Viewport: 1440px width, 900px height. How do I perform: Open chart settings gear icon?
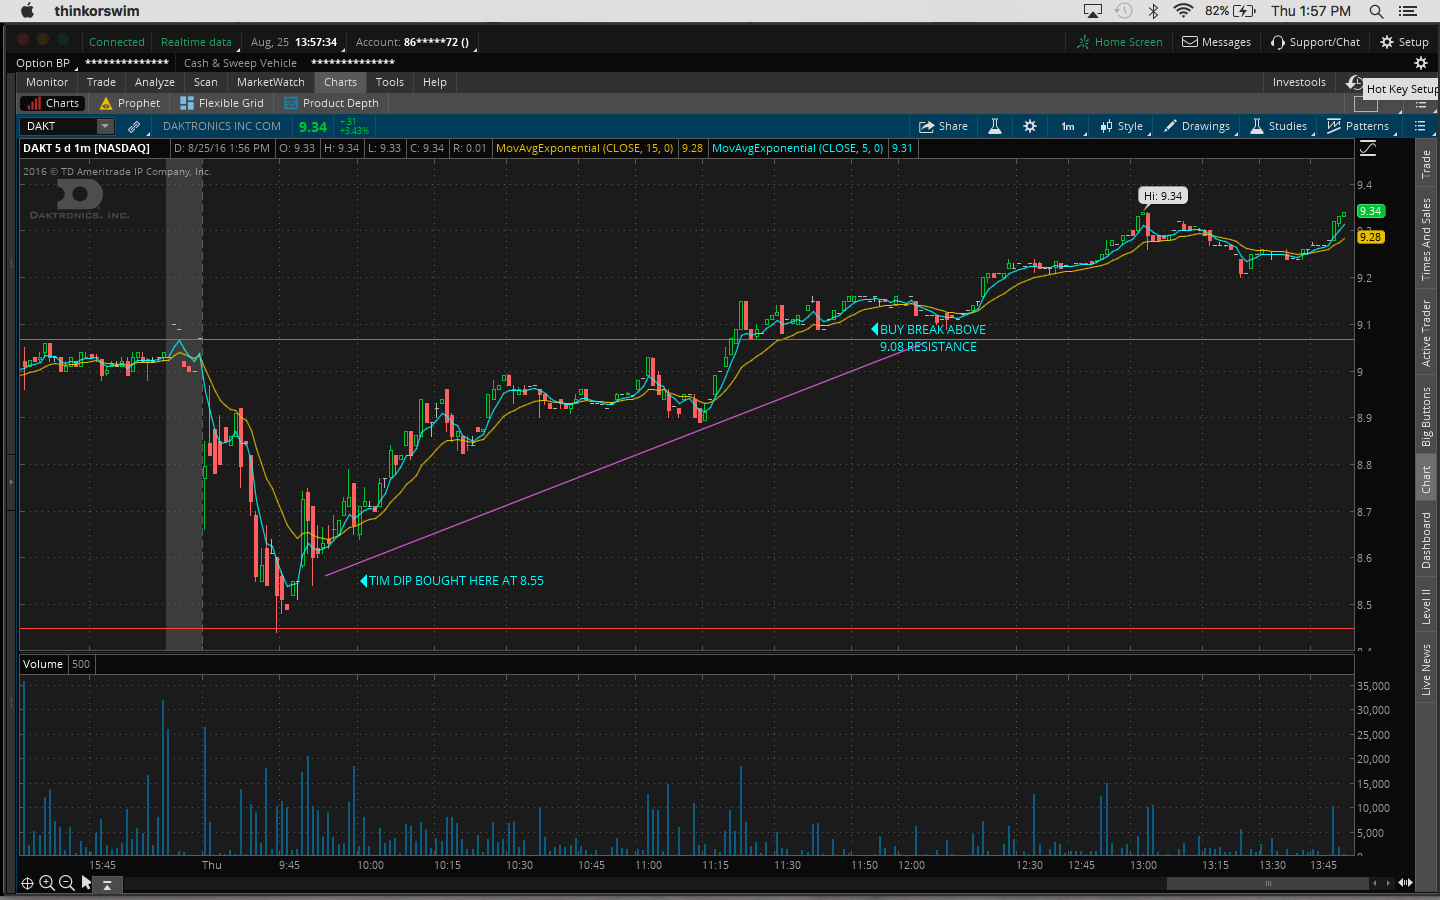(1030, 127)
